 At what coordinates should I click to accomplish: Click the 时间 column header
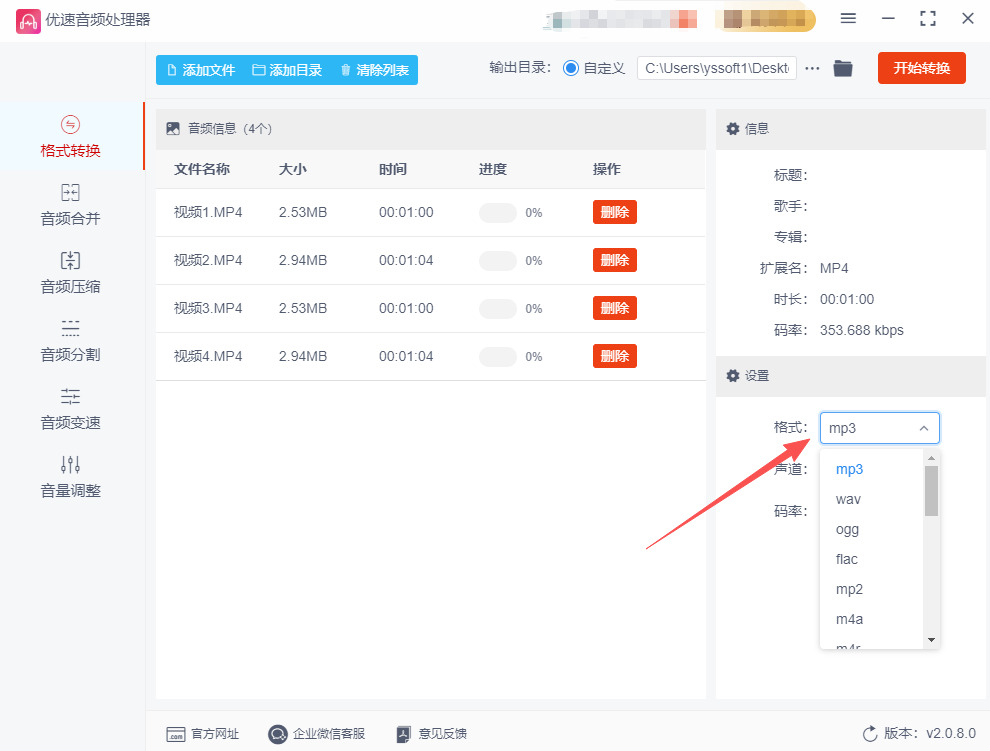point(393,169)
